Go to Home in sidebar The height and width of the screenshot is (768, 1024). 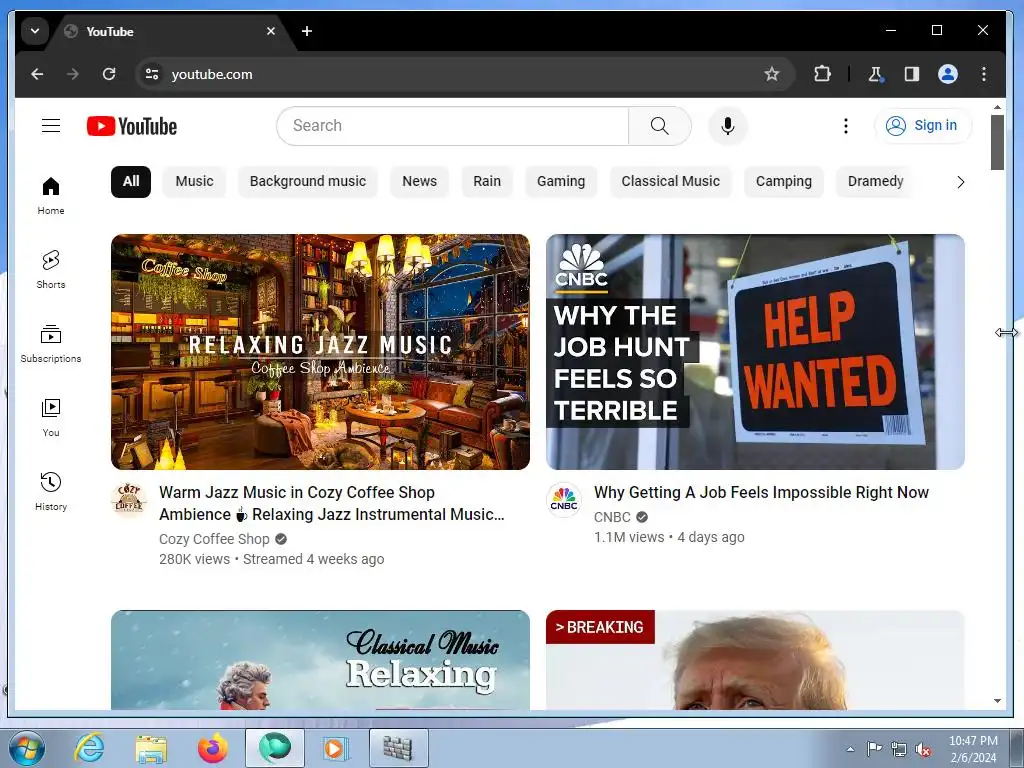(x=51, y=195)
